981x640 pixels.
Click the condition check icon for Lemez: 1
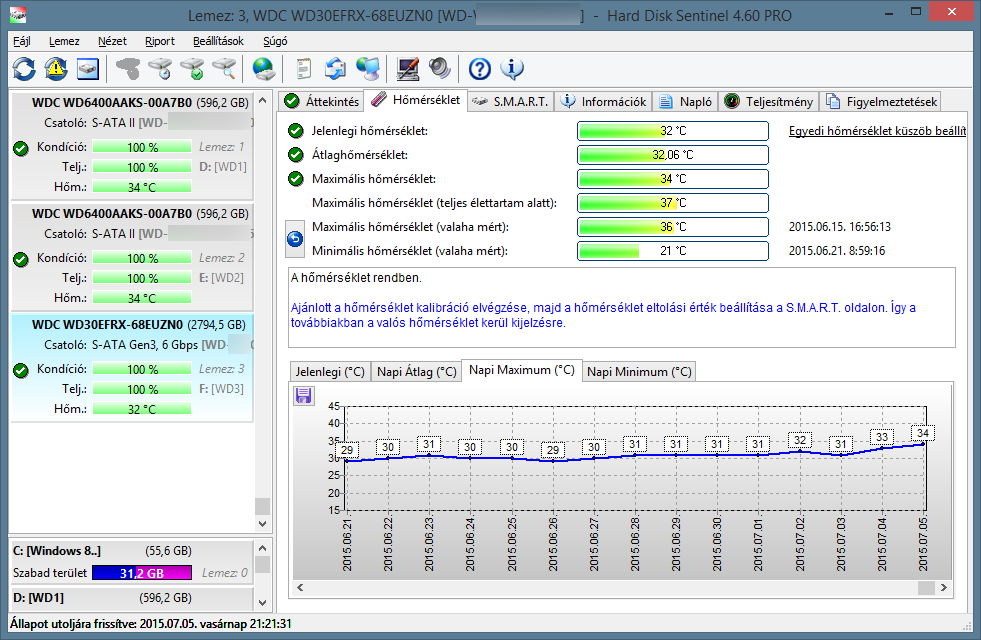[x=21, y=148]
